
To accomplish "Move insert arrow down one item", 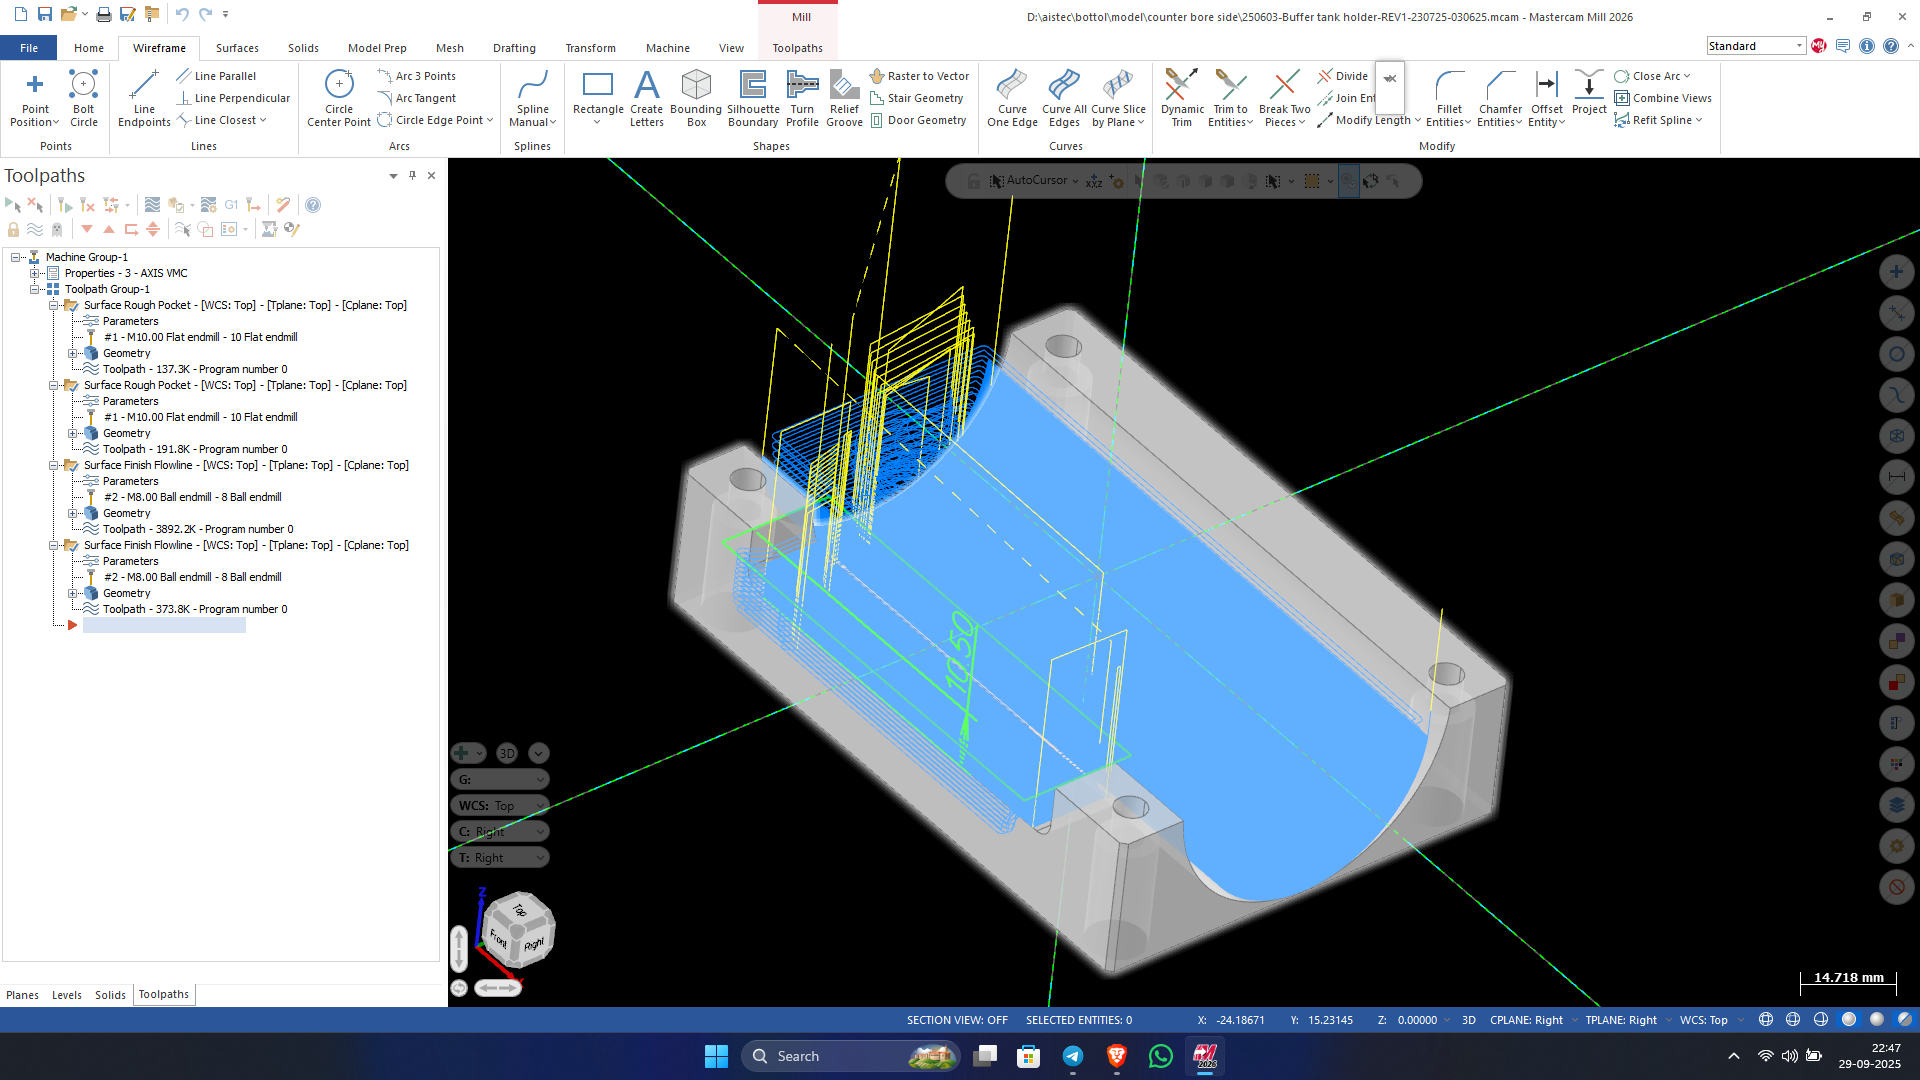I will (x=87, y=229).
